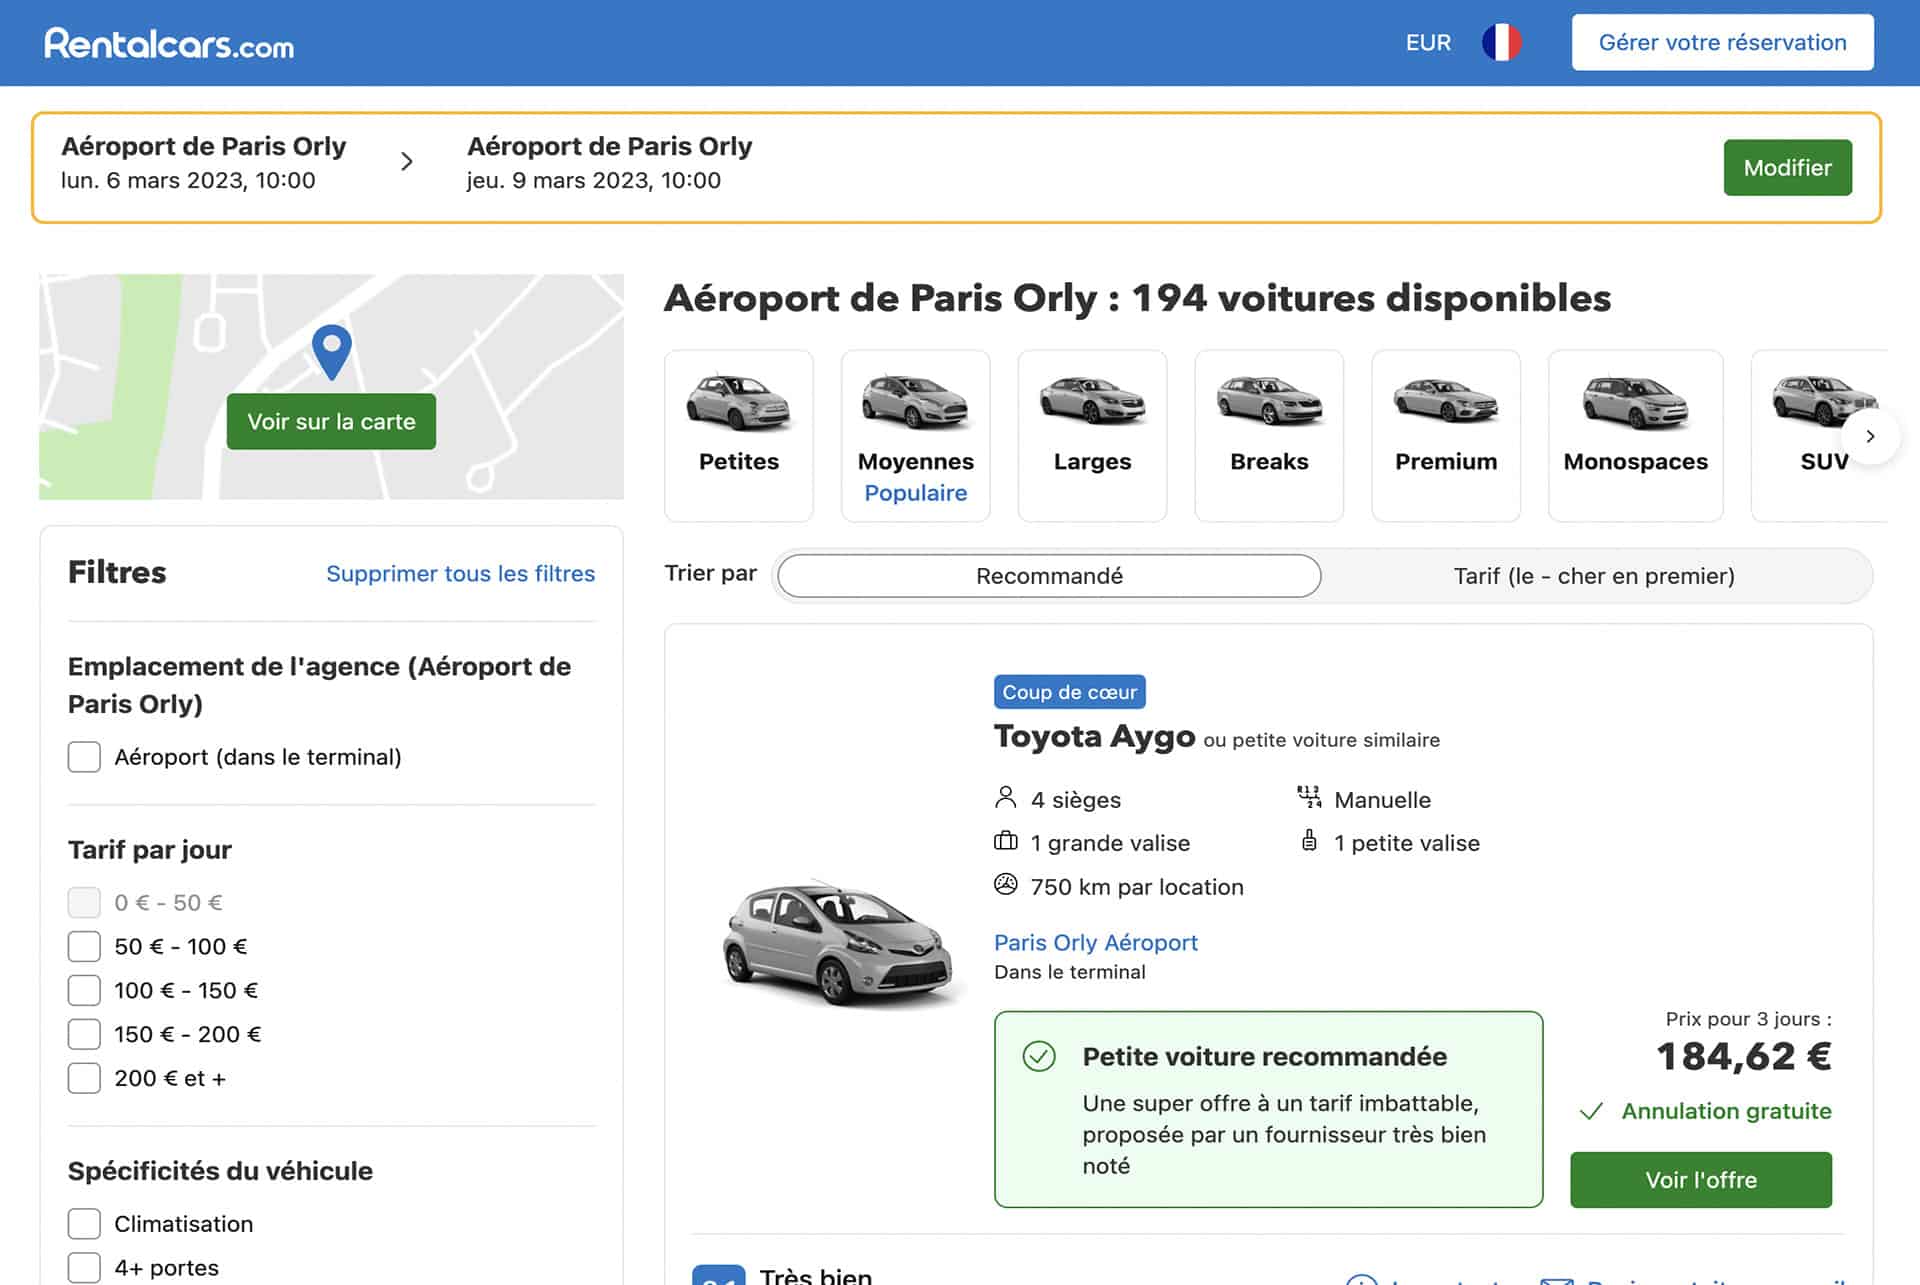Click Voir sur la carte button
1920x1285 pixels.
pos(331,421)
